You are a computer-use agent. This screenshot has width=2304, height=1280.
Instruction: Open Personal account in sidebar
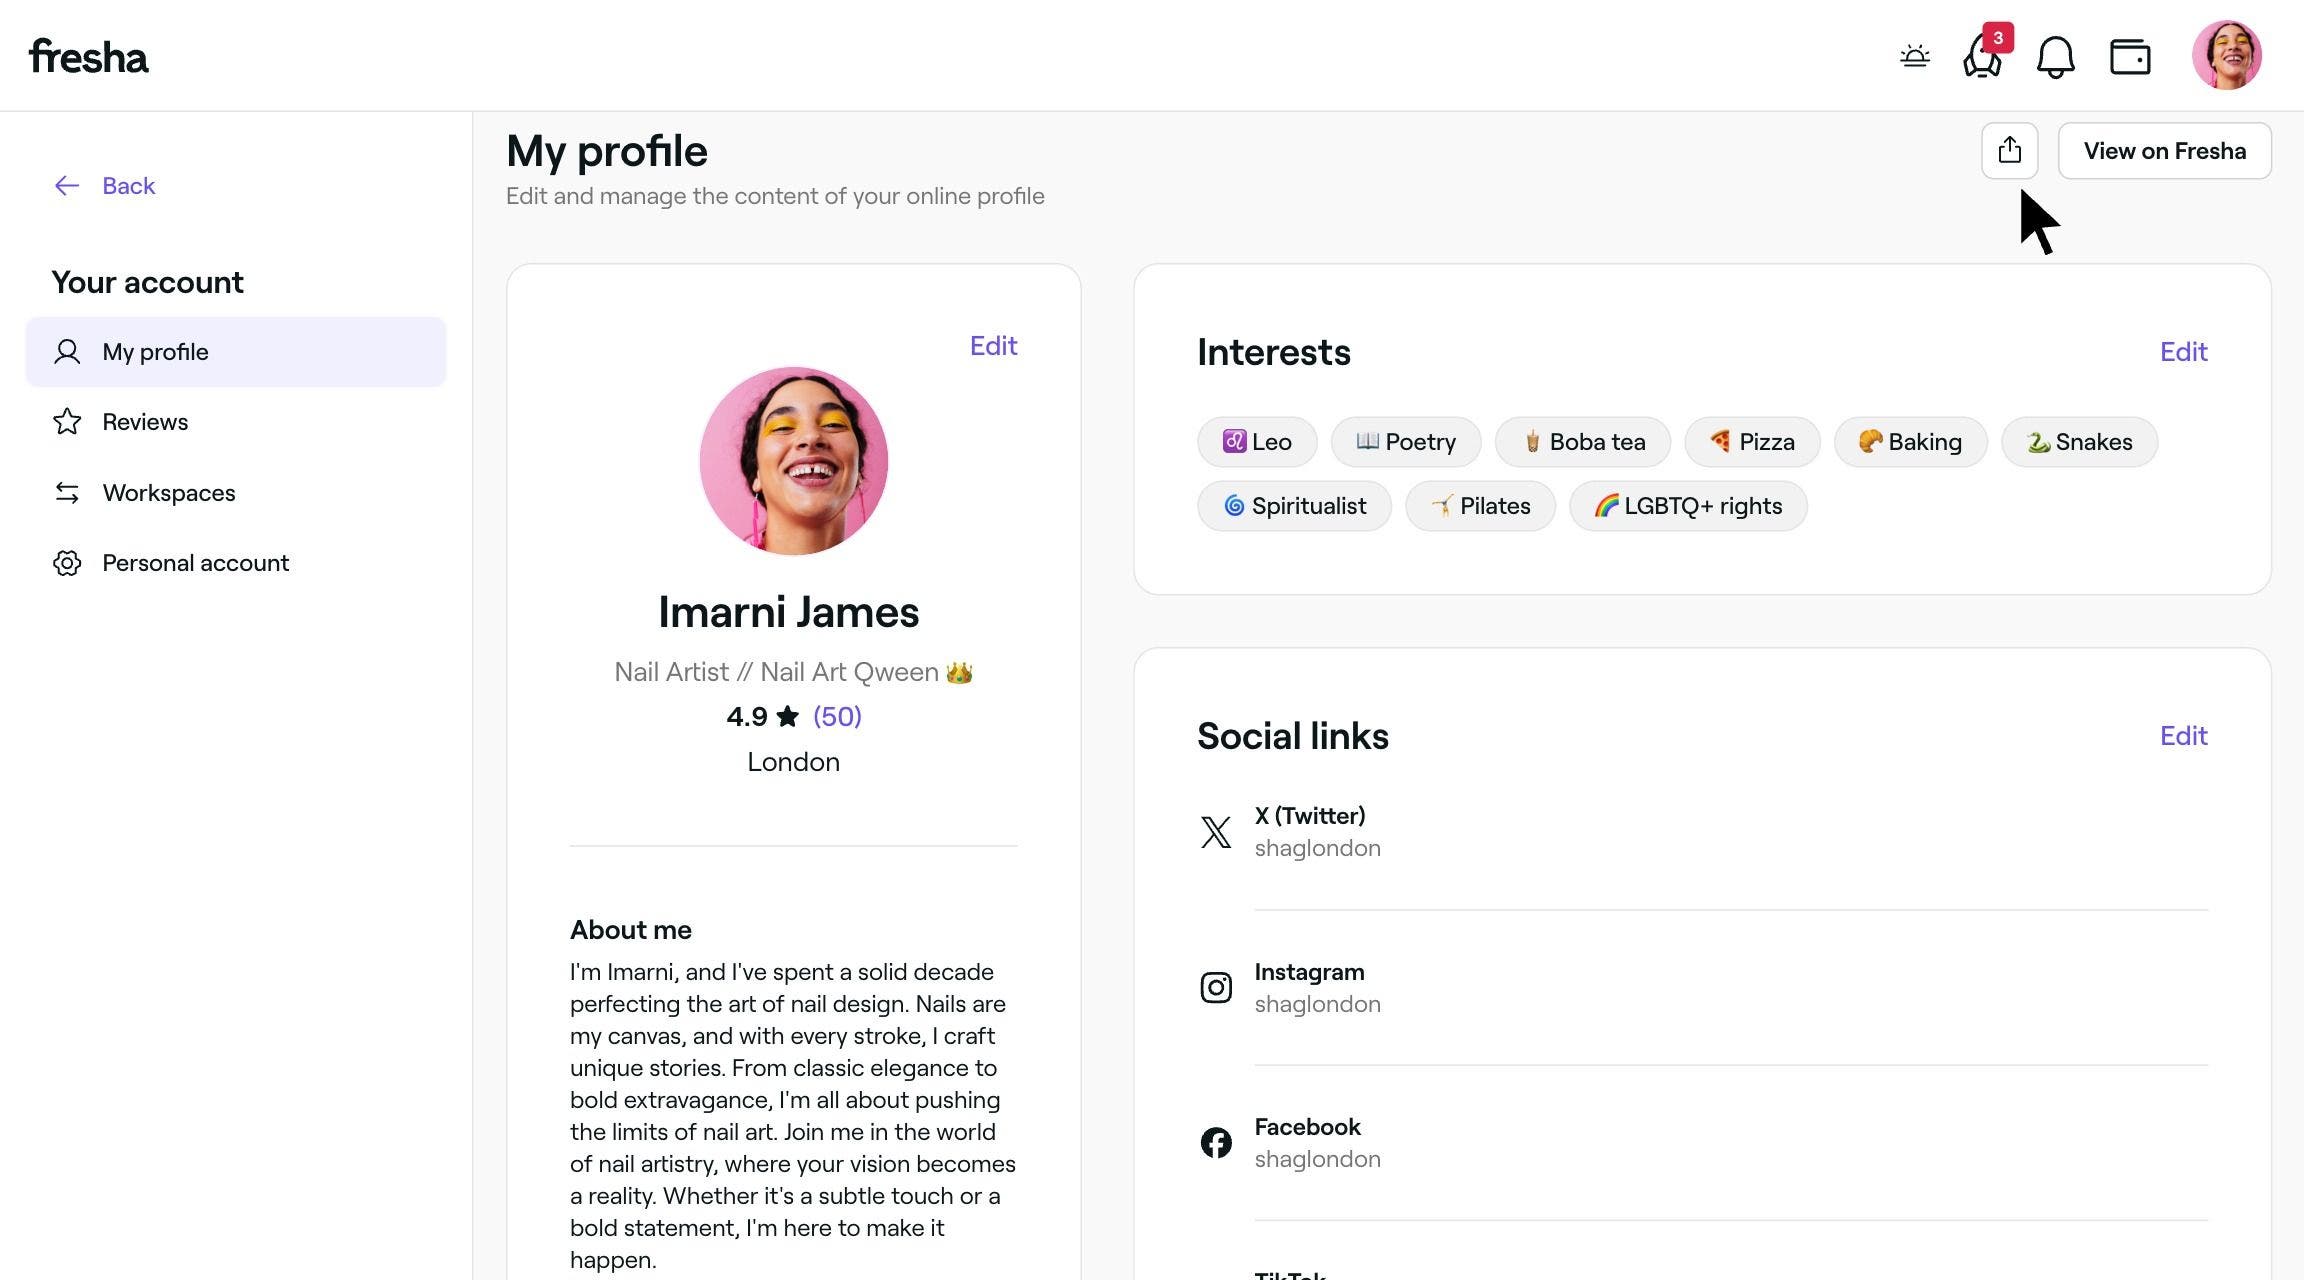pyautogui.click(x=236, y=563)
